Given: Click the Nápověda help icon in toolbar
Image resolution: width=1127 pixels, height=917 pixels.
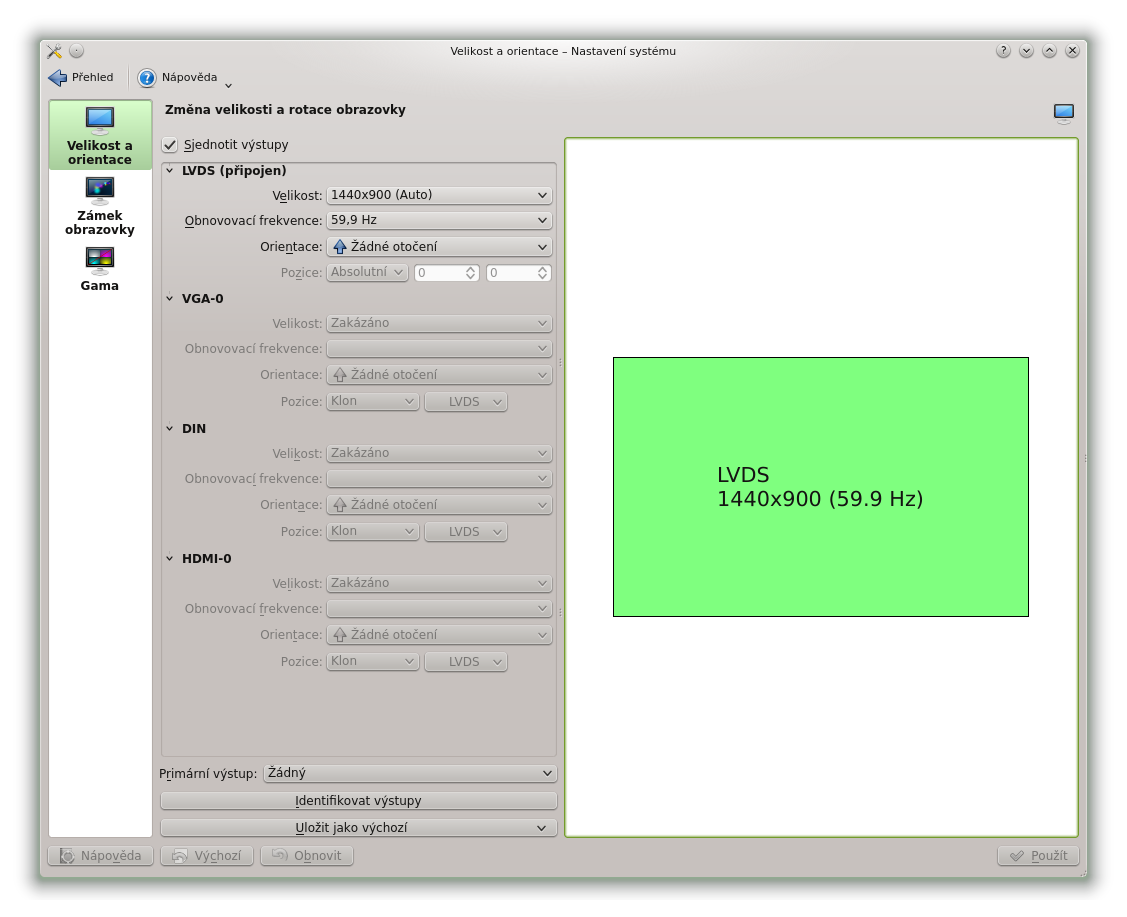Looking at the screenshot, I should [147, 78].
